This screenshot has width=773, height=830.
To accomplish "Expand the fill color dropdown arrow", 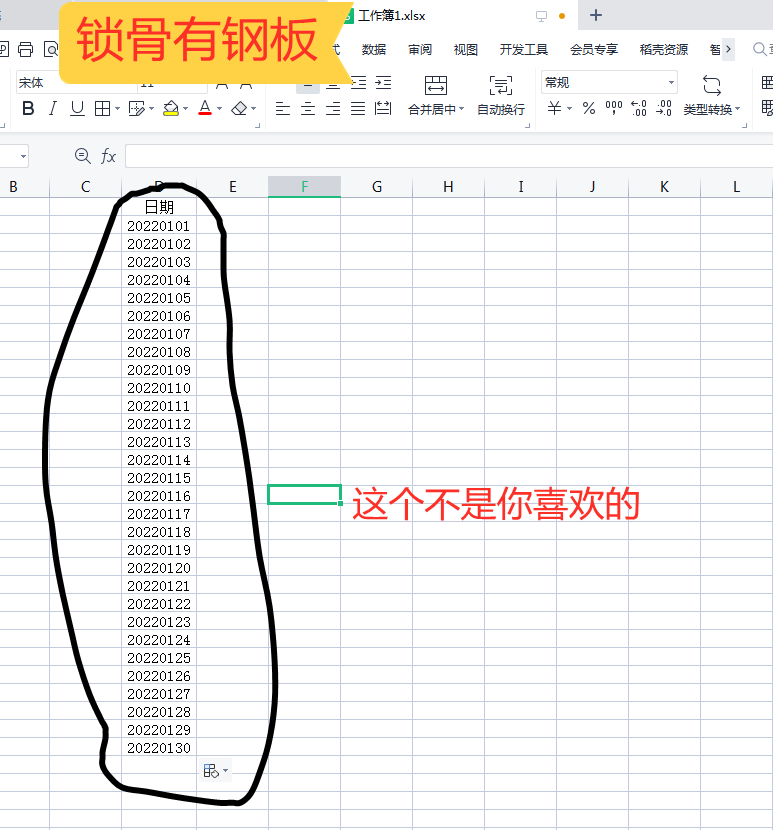I will tap(185, 109).
